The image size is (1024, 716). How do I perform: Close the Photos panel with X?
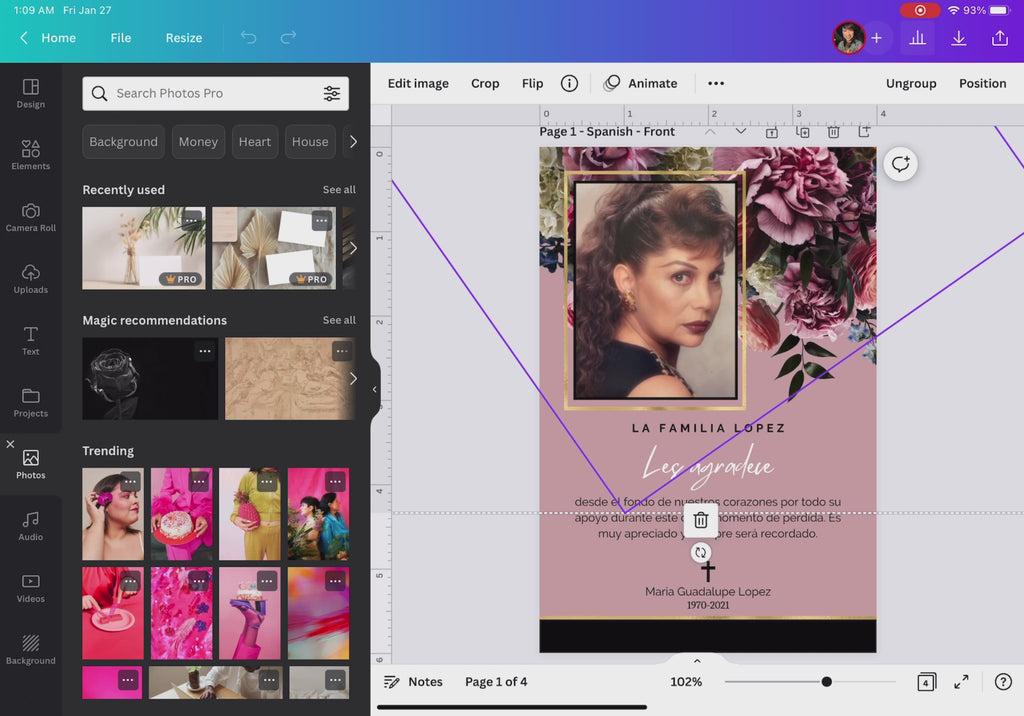[10, 444]
